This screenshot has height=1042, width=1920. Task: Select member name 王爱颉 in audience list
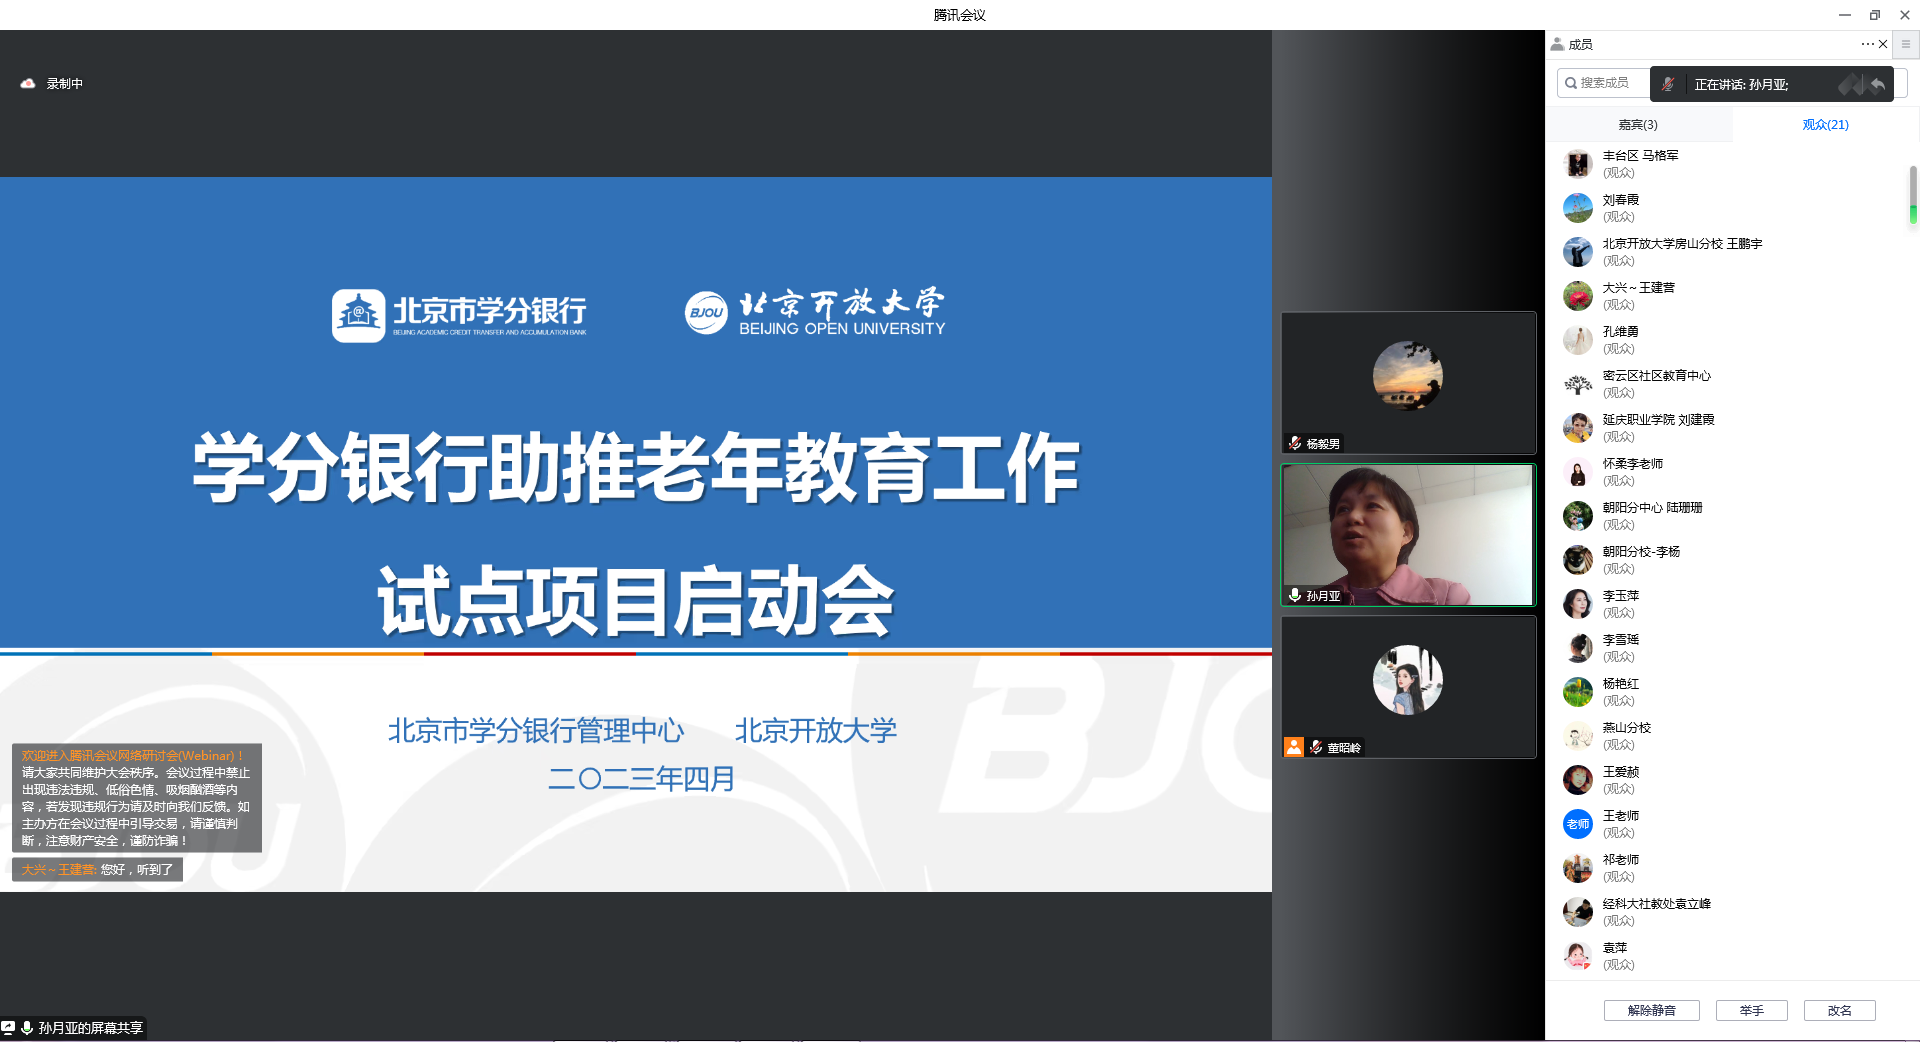coord(1621,772)
